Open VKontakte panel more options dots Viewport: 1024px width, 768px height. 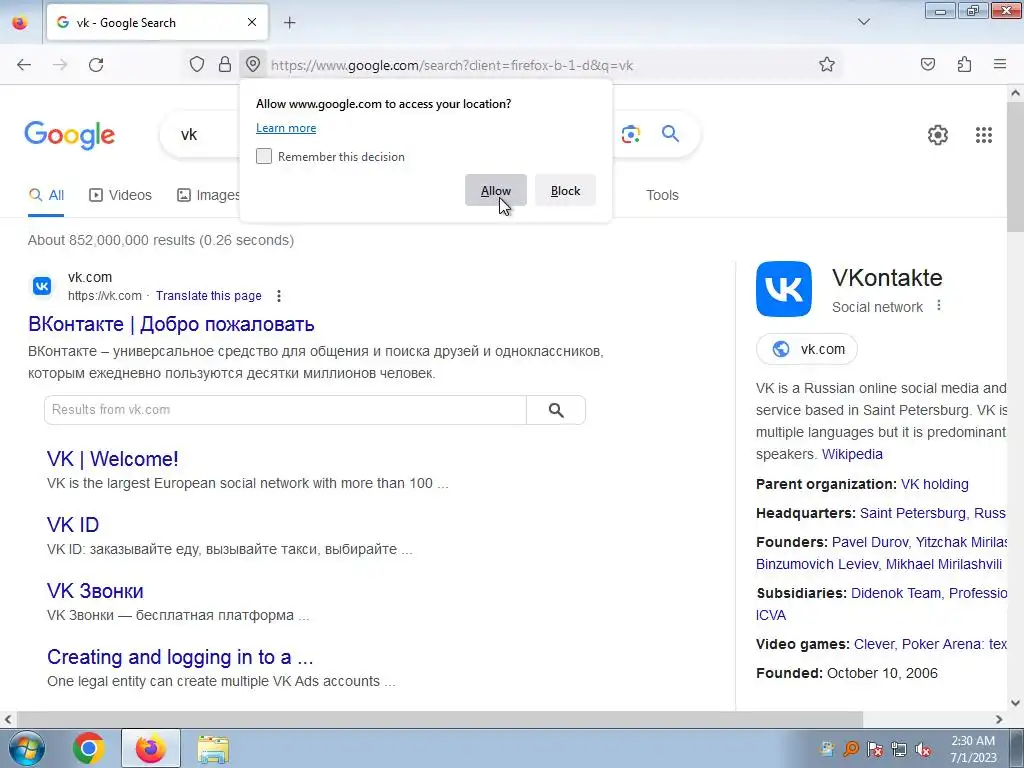pyautogui.click(x=938, y=305)
